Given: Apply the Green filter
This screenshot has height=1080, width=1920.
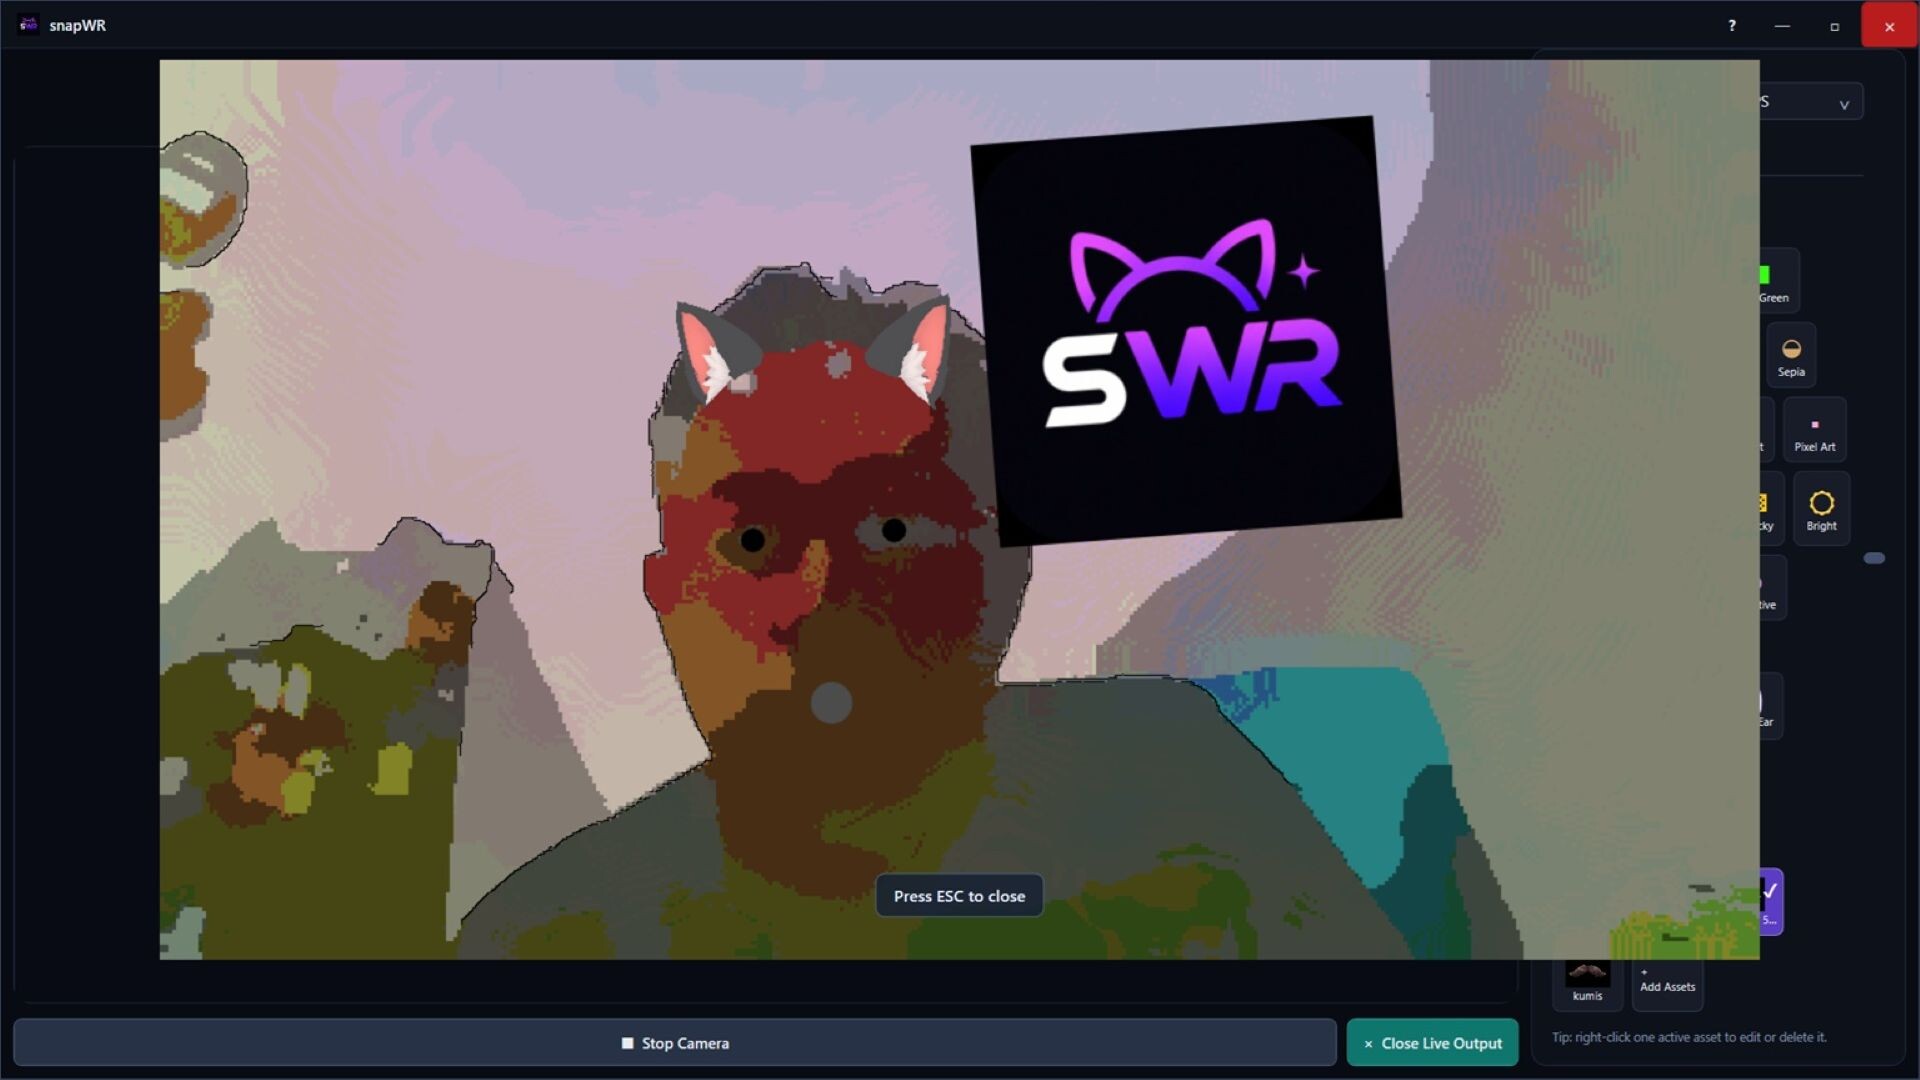Looking at the screenshot, I should click(1778, 282).
